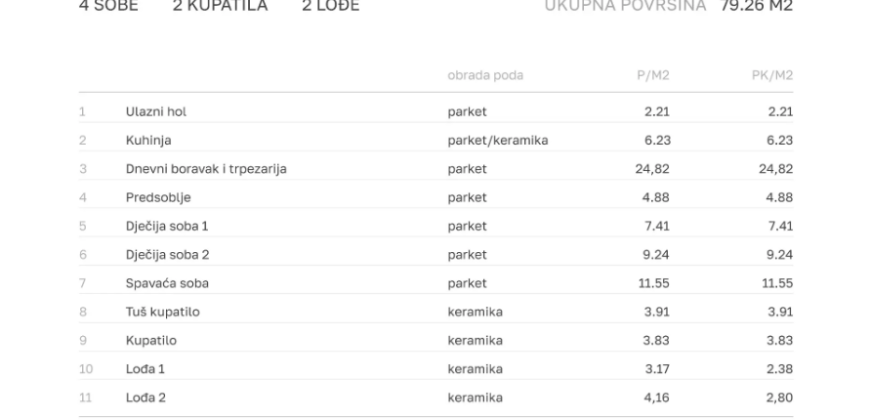
Task: Select the Ulazni hol row
Action: [x=436, y=112]
